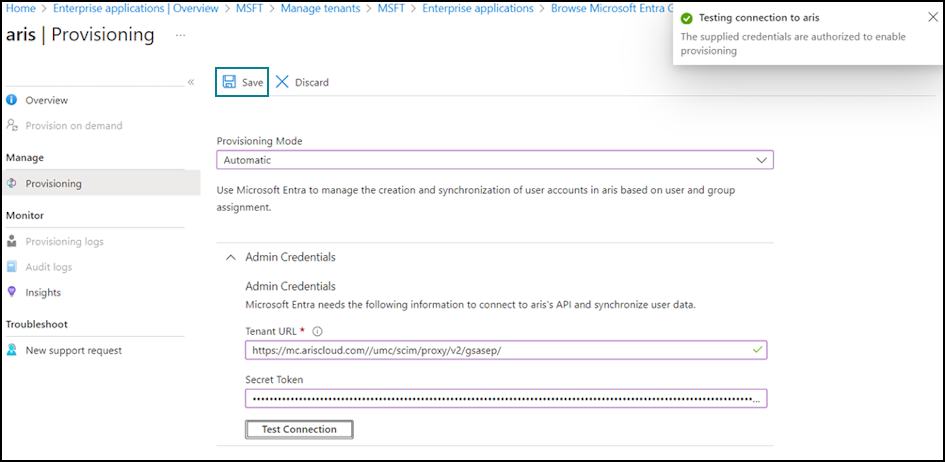
Task: Click the Troubleshoot section heading
Action: click(x=37, y=324)
